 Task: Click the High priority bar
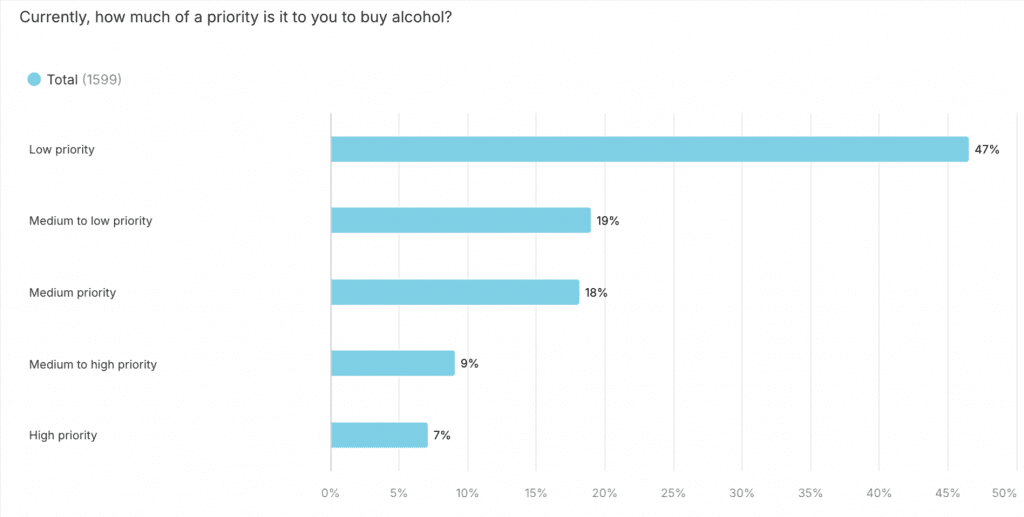[x=379, y=435]
